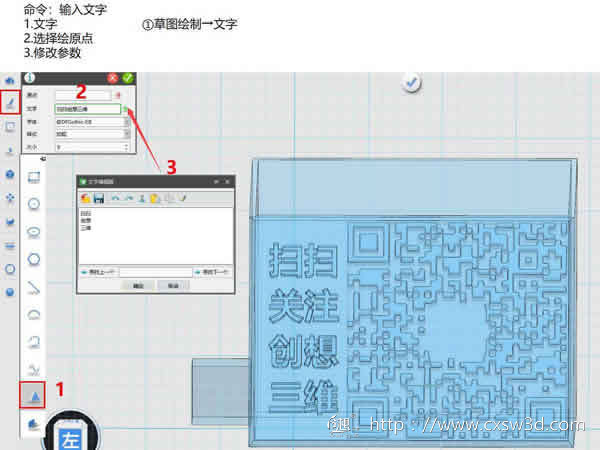Click last toolbar icon in text editor
This screenshot has height=450, width=600.
pos(182,198)
